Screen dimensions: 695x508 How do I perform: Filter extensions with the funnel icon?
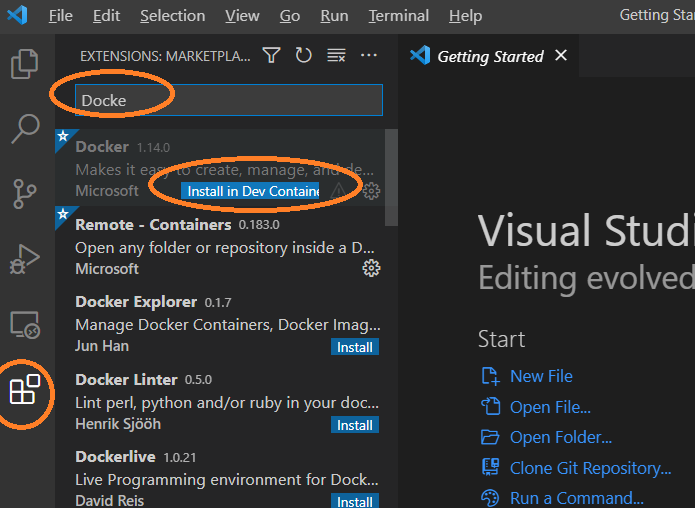(271, 55)
